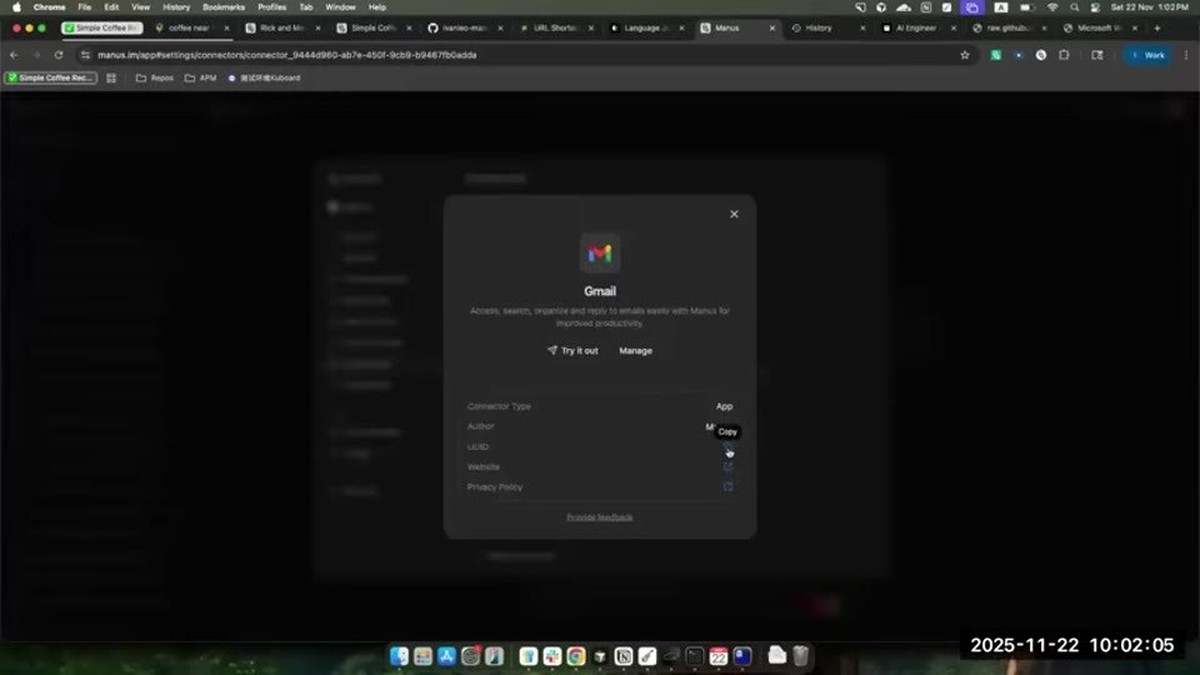1200x675 pixels.
Task: Close the Gmail connector dialog
Action: [x=734, y=214]
